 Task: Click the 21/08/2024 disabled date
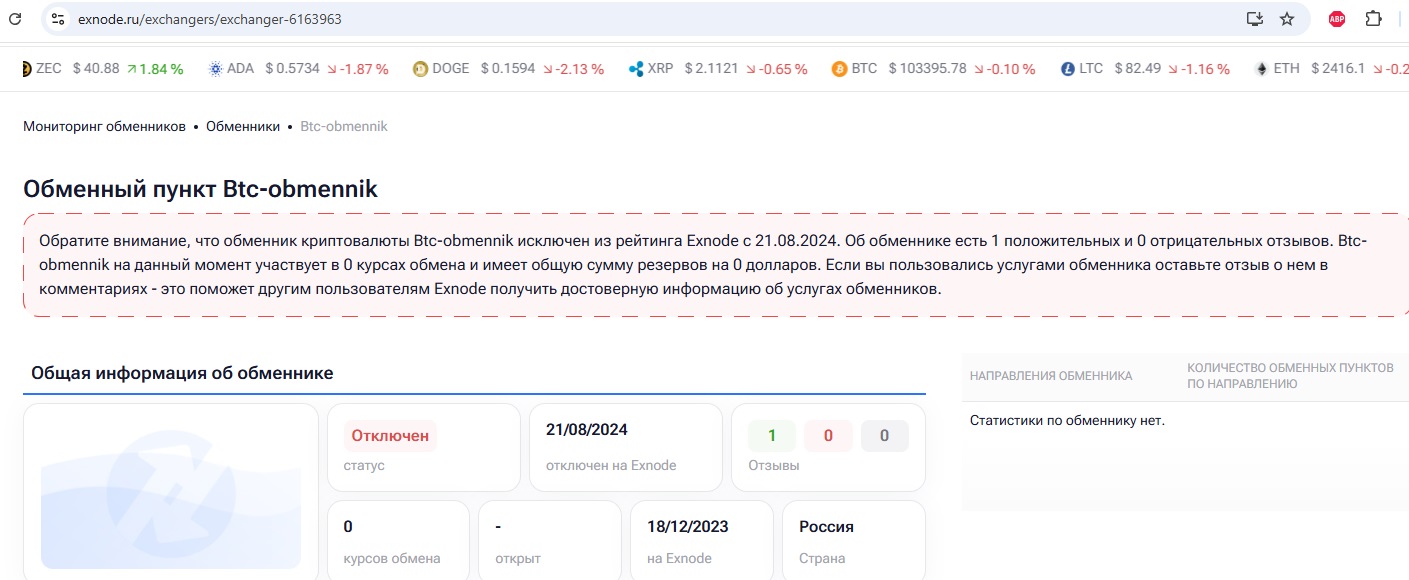587,430
